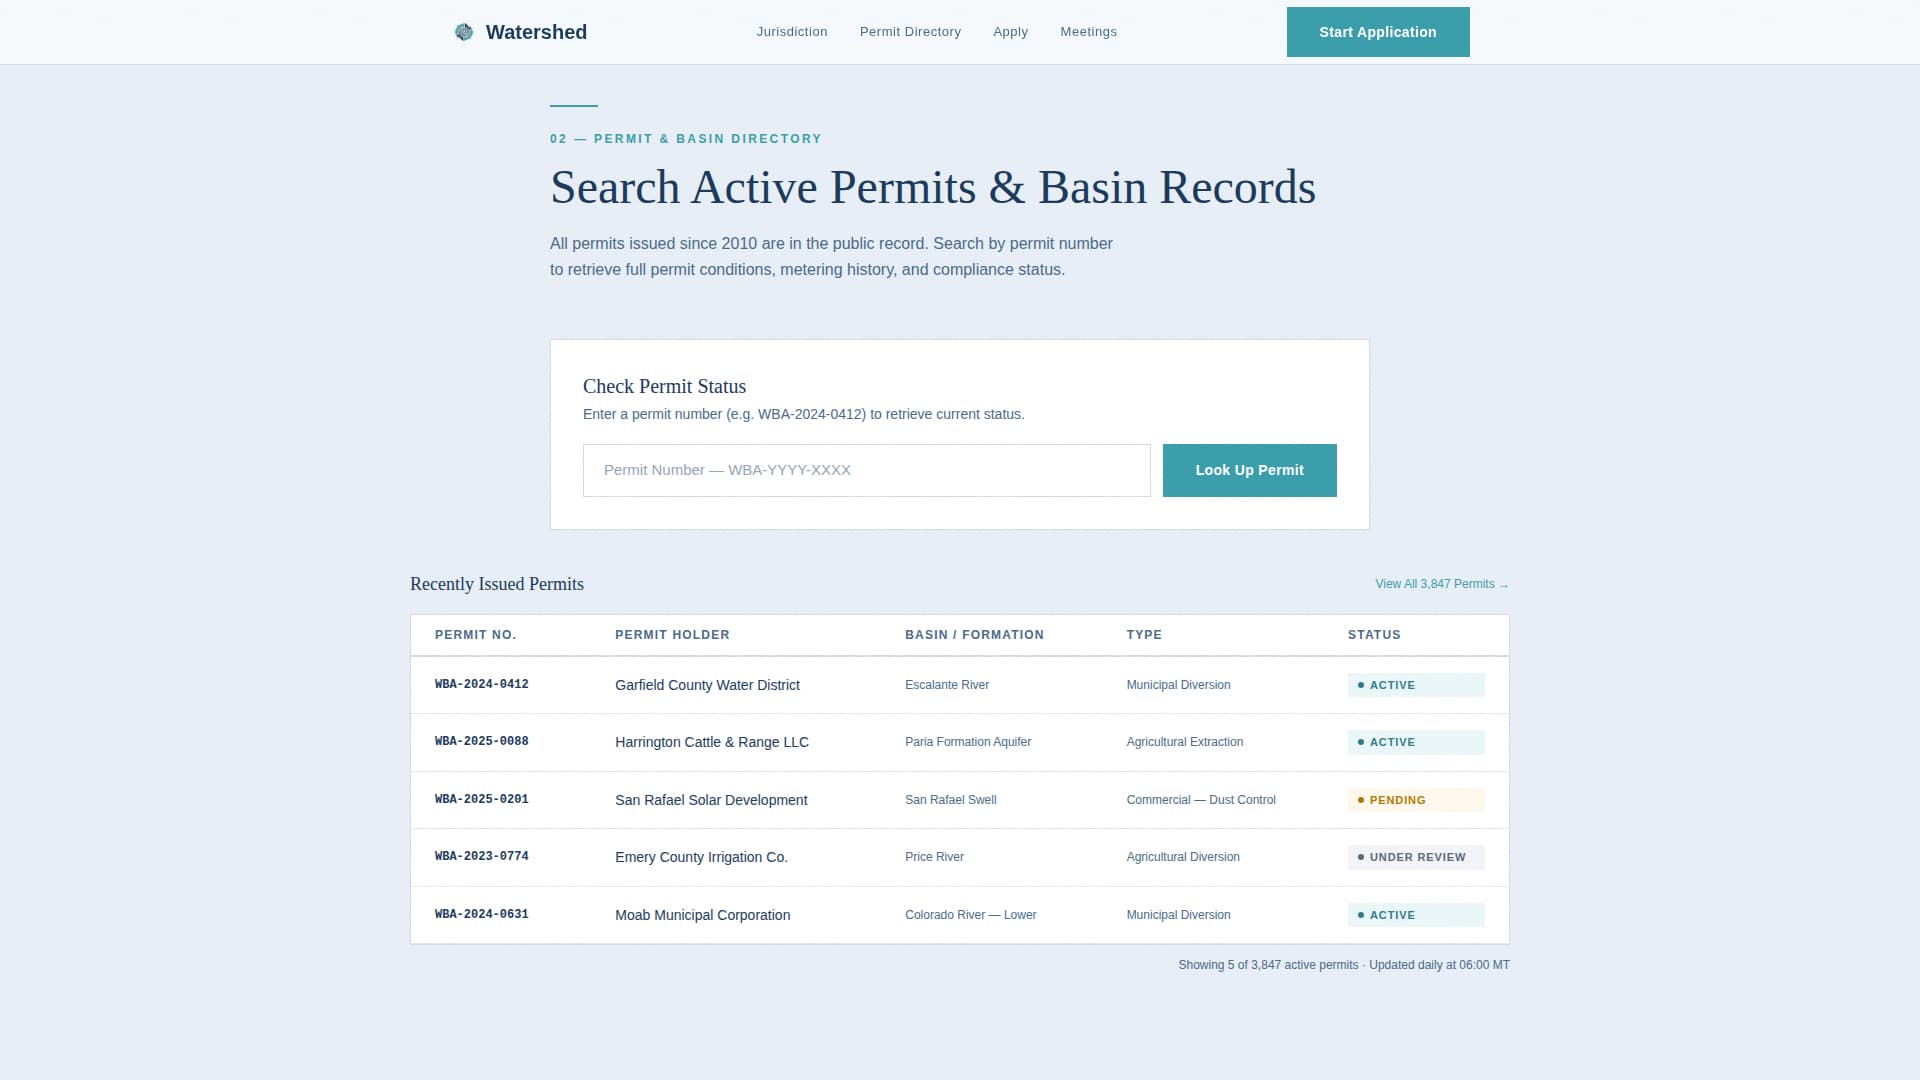Open the Jurisdiction nav item
The height and width of the screenshot is (1080, 1920).
click(792, 32)
